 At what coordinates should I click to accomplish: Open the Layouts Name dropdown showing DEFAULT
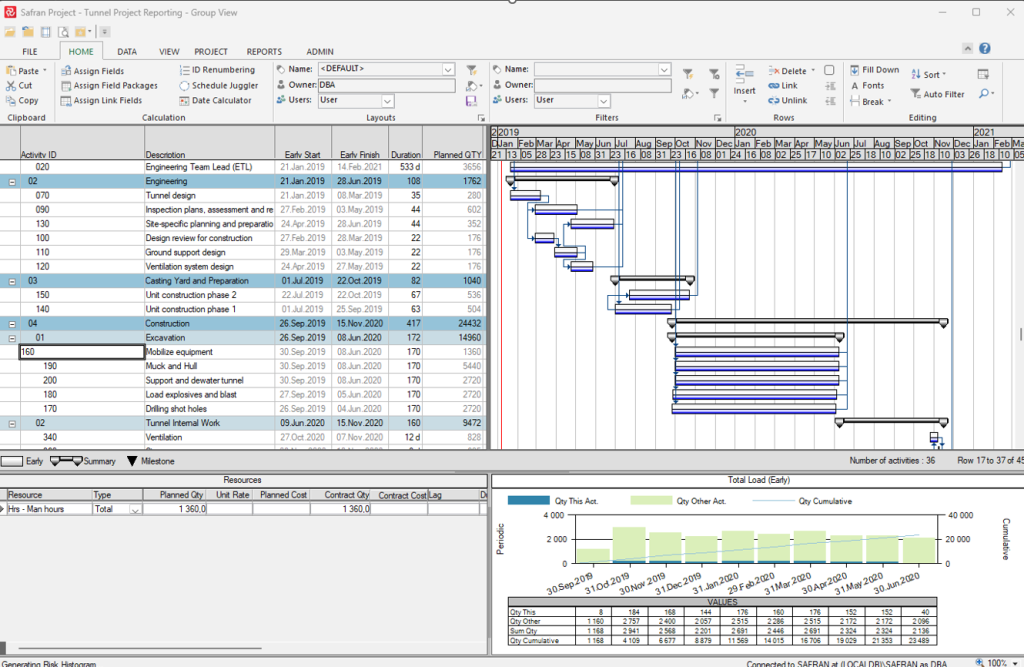click(448, 69)
